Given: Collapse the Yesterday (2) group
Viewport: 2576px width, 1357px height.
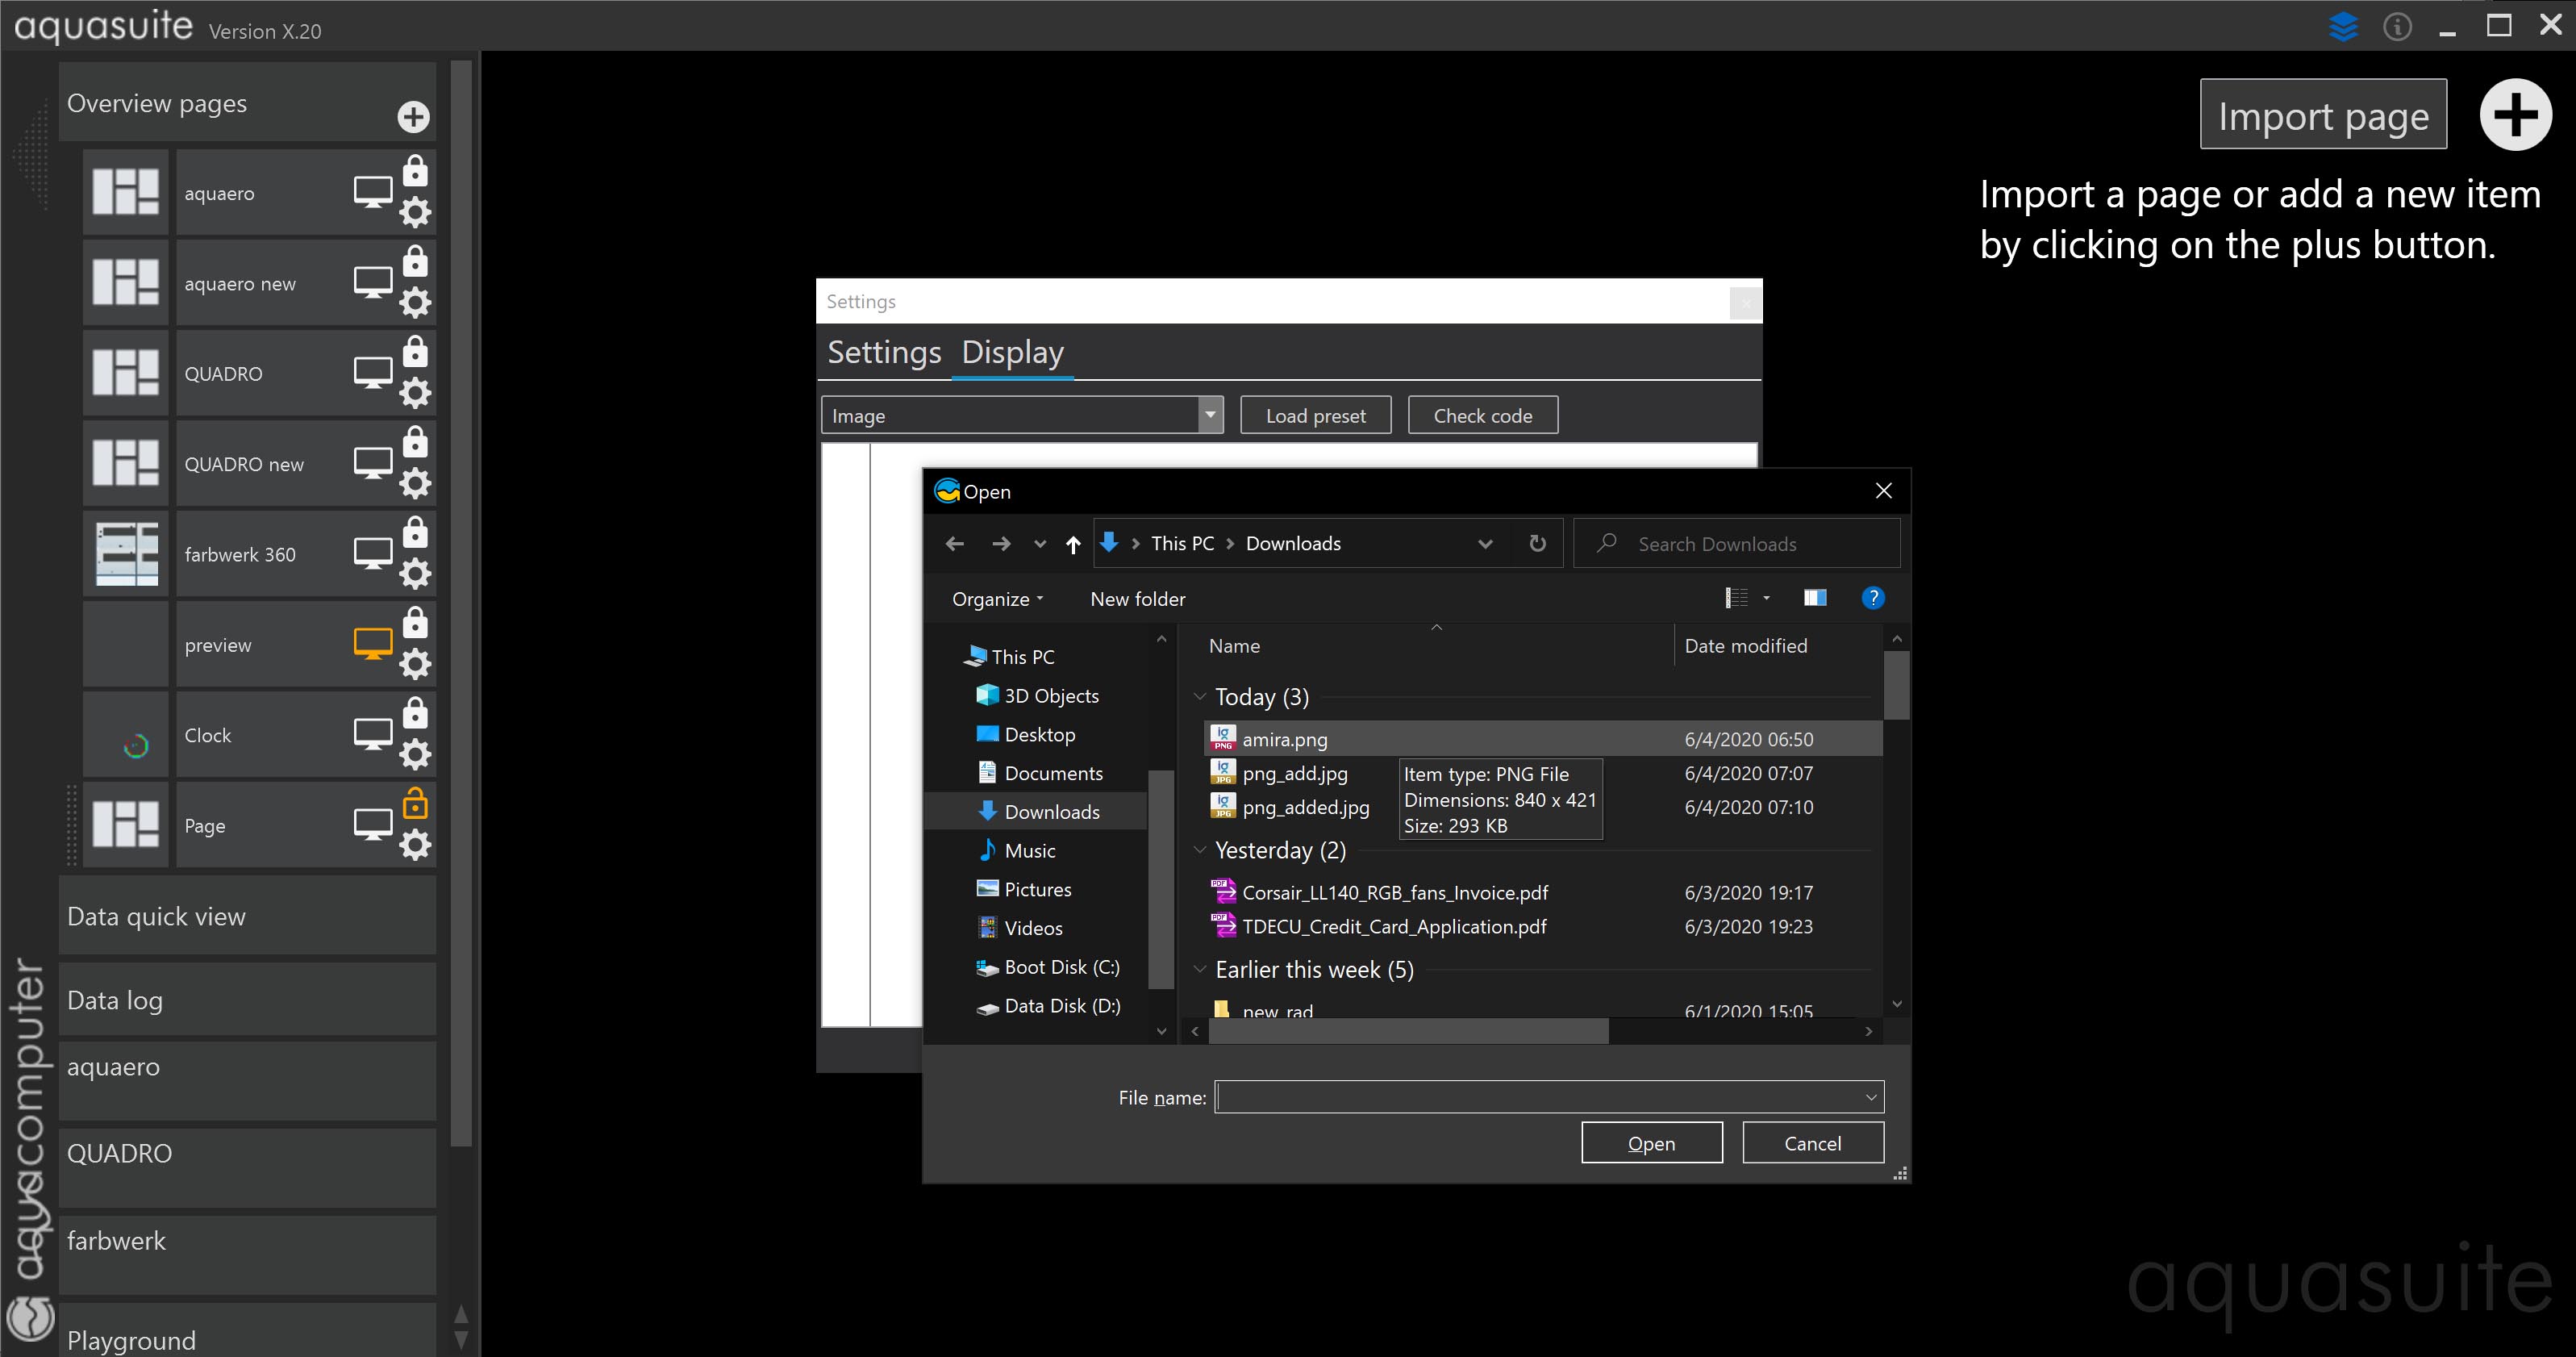Looking at the screenshot, I should [1200, 850].
